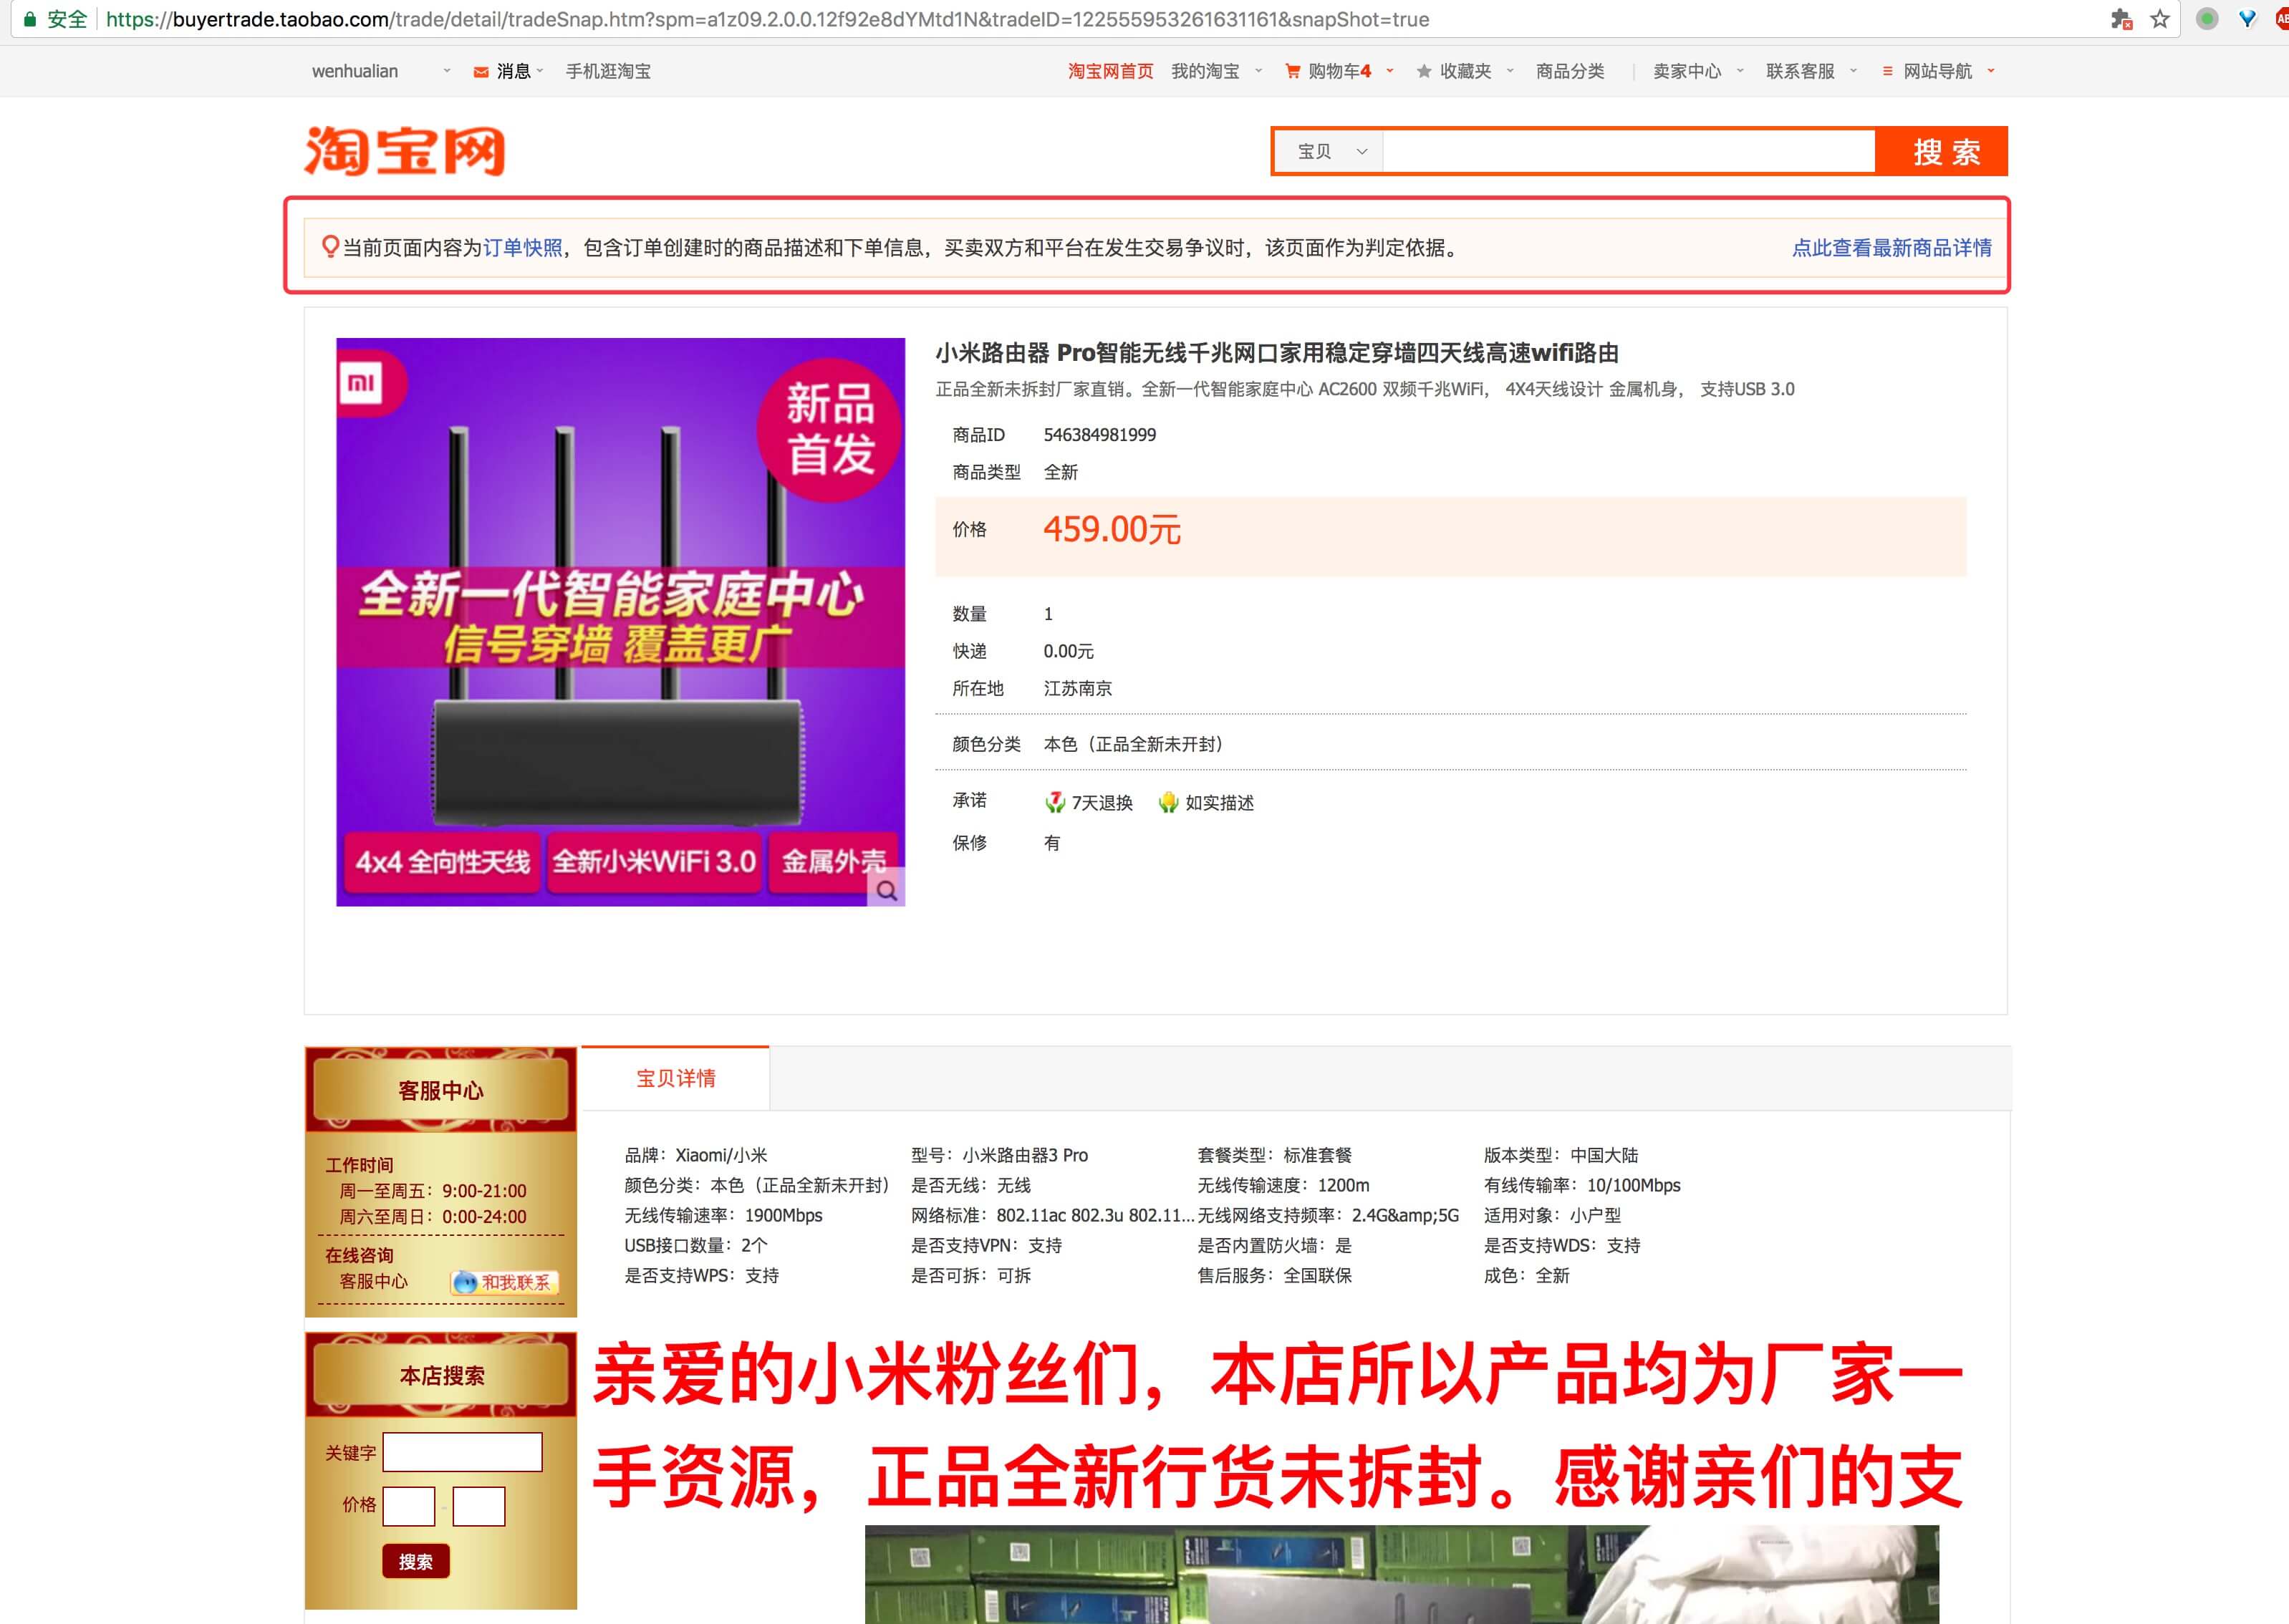Click the shopping cart icon

point(1292,71)
